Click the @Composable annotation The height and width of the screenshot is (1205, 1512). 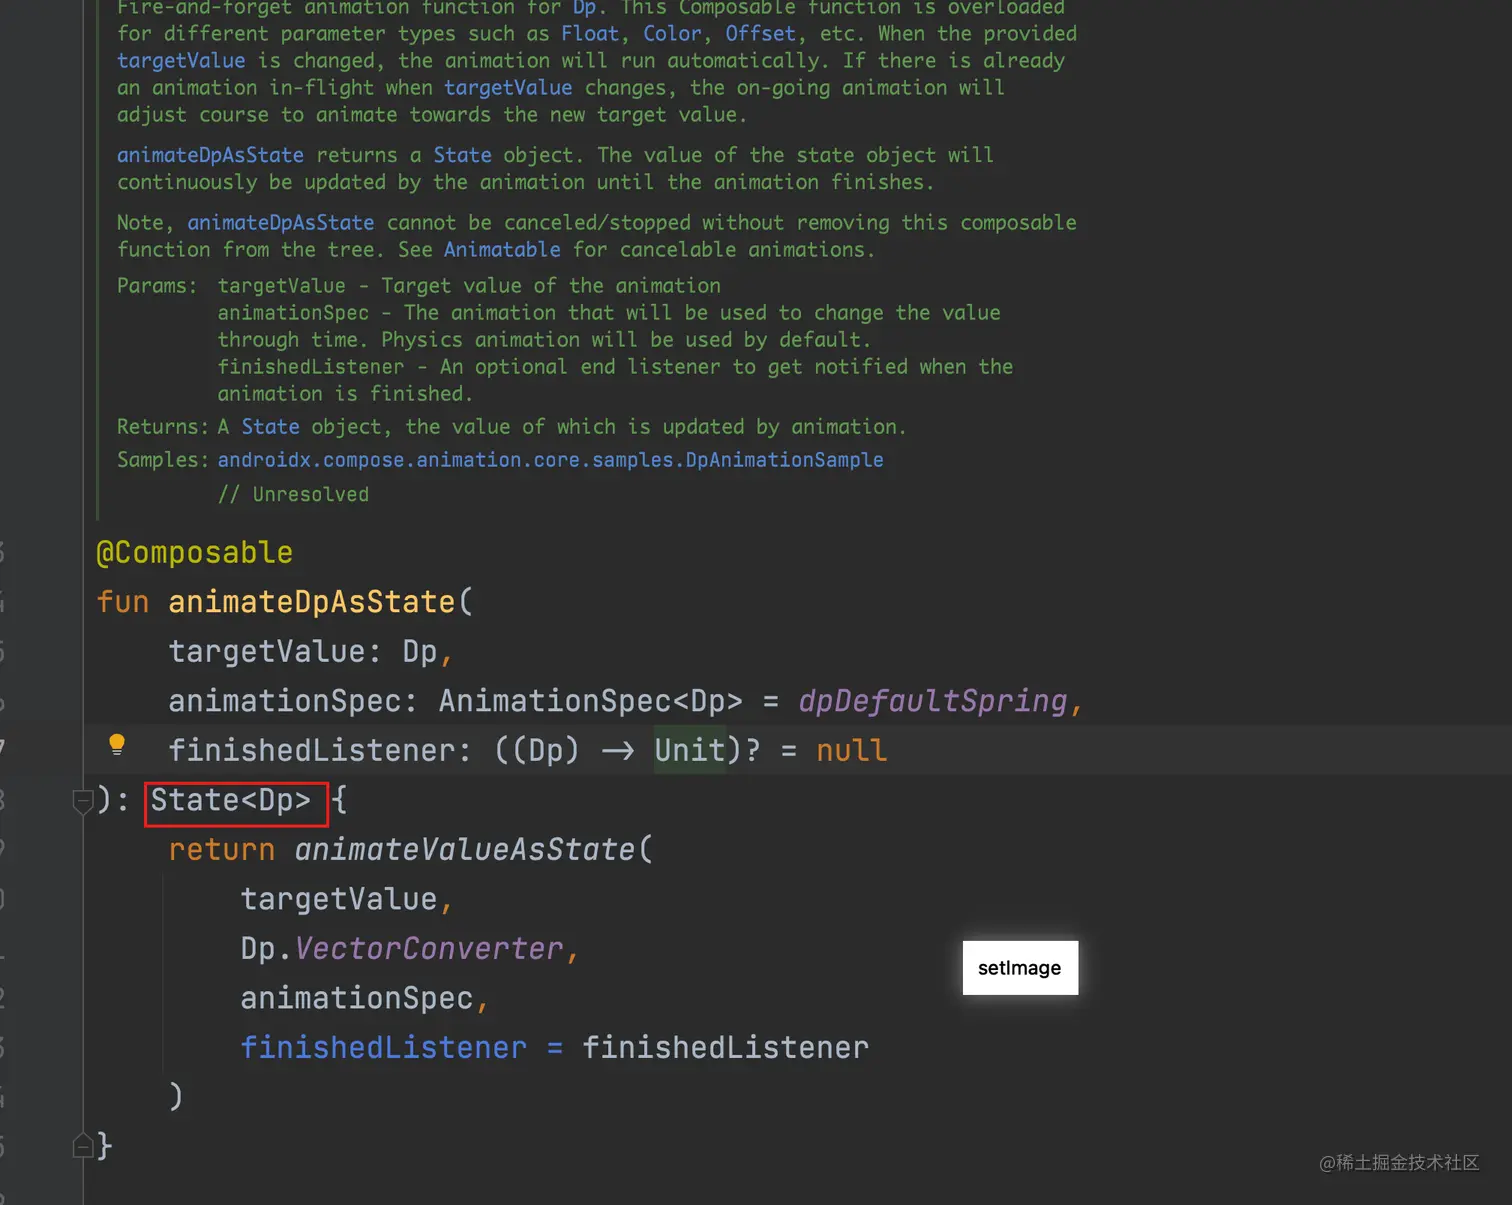click(194, 553)
